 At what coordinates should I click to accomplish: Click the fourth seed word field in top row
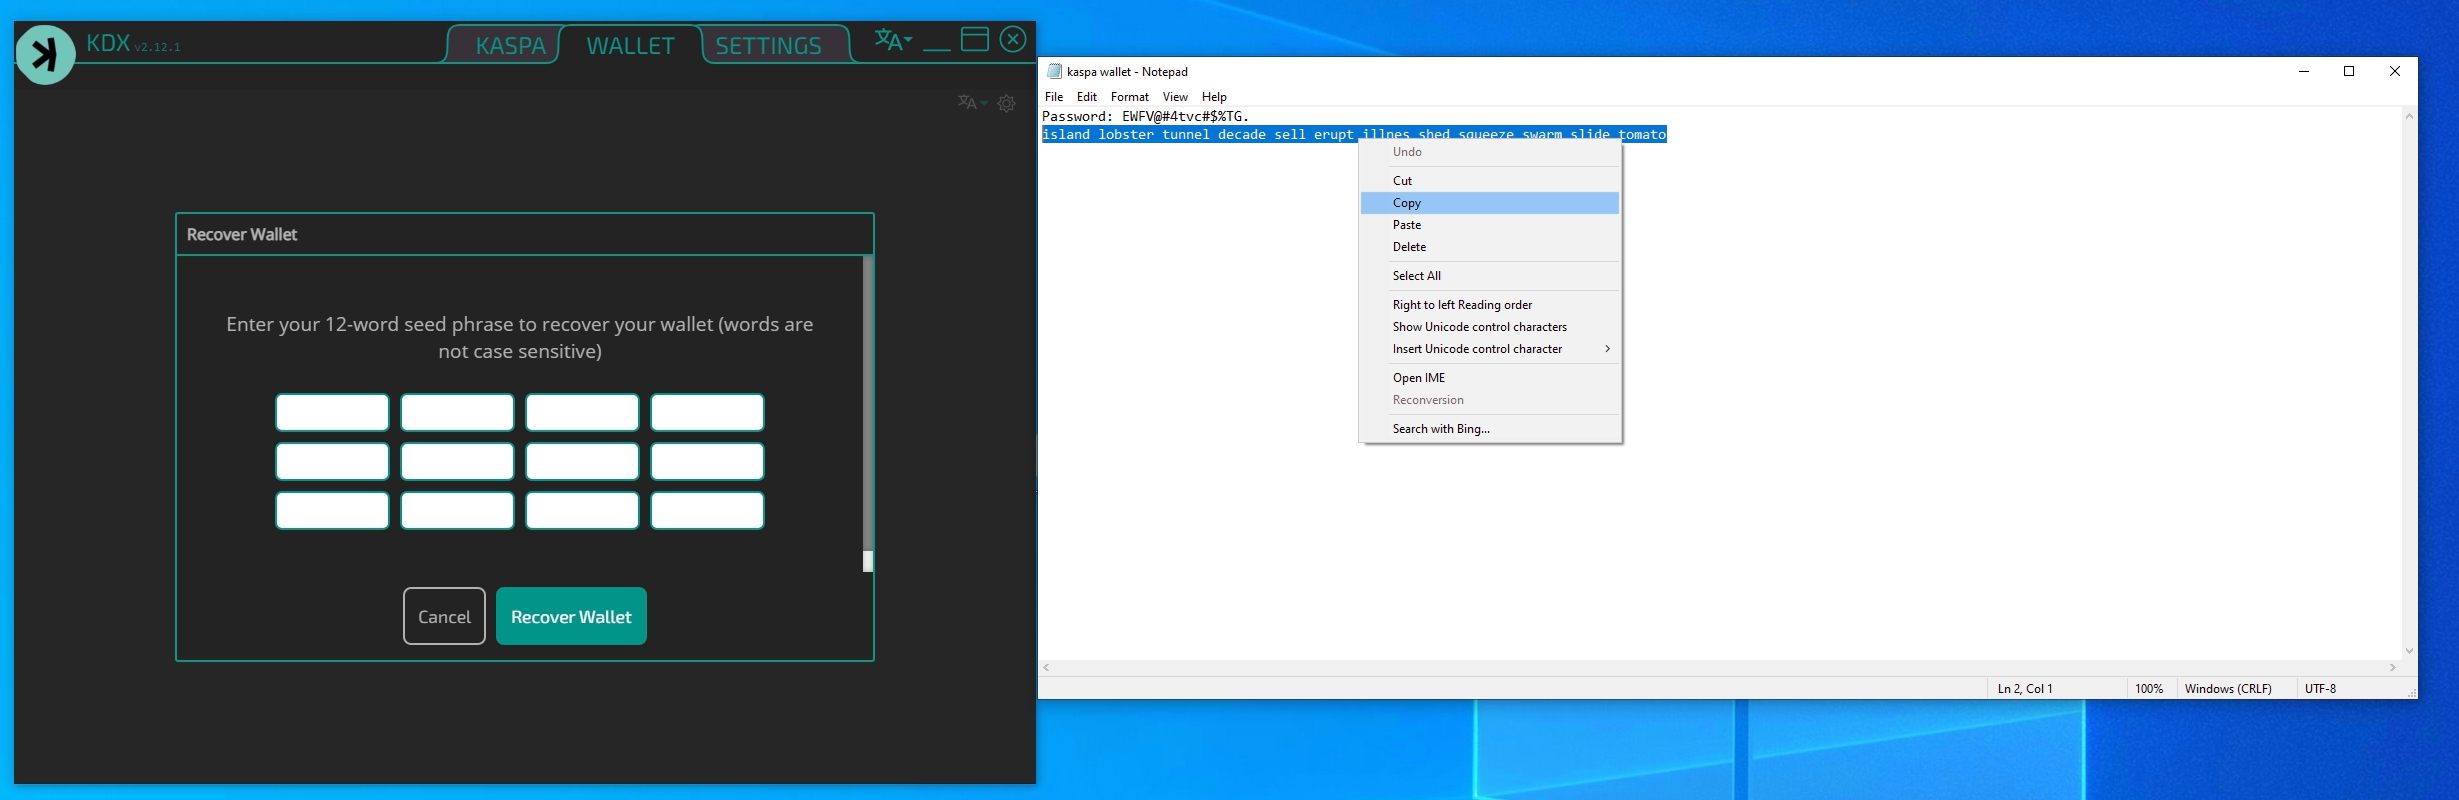click(x=707, y=412)
